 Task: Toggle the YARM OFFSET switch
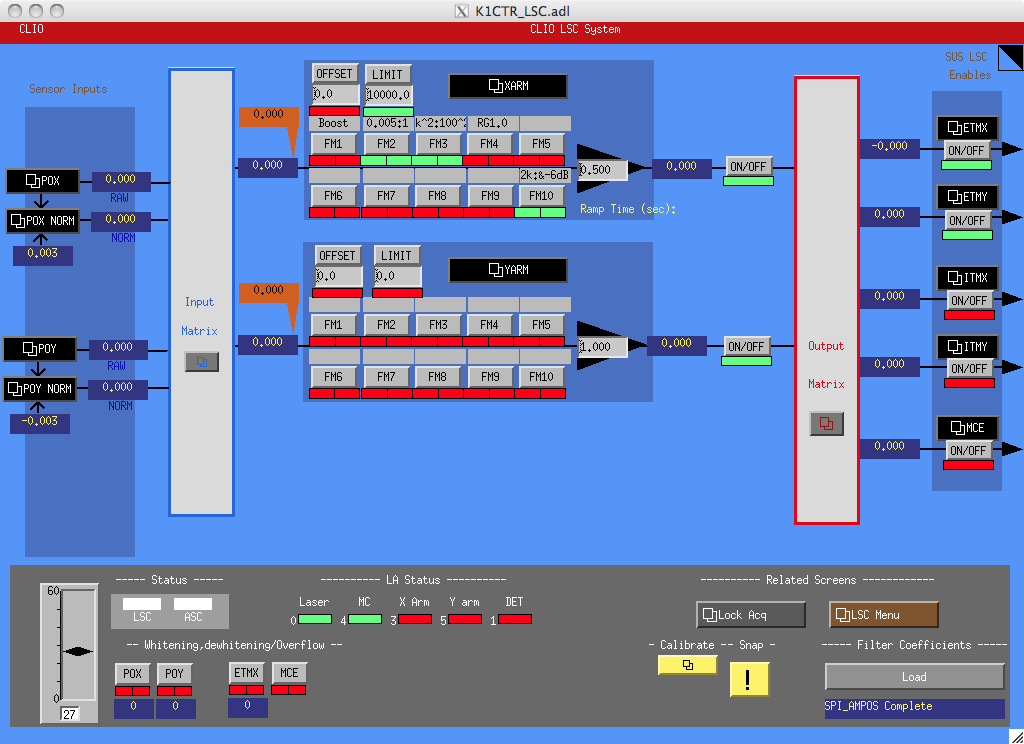coord(338,255)
